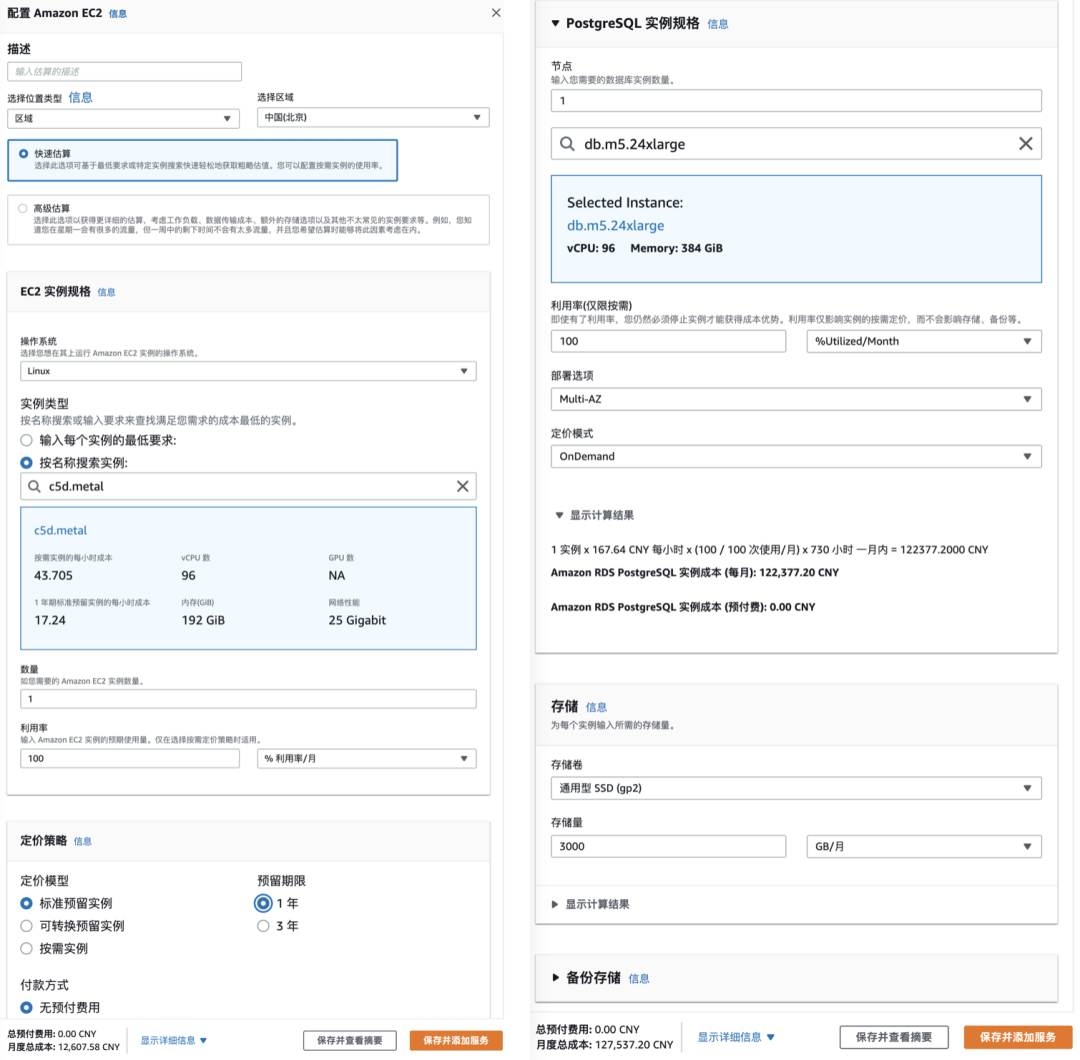1080x1060 pixels.
Task: Click the 存储量 field showing 3000
Action: click(668, 846)
